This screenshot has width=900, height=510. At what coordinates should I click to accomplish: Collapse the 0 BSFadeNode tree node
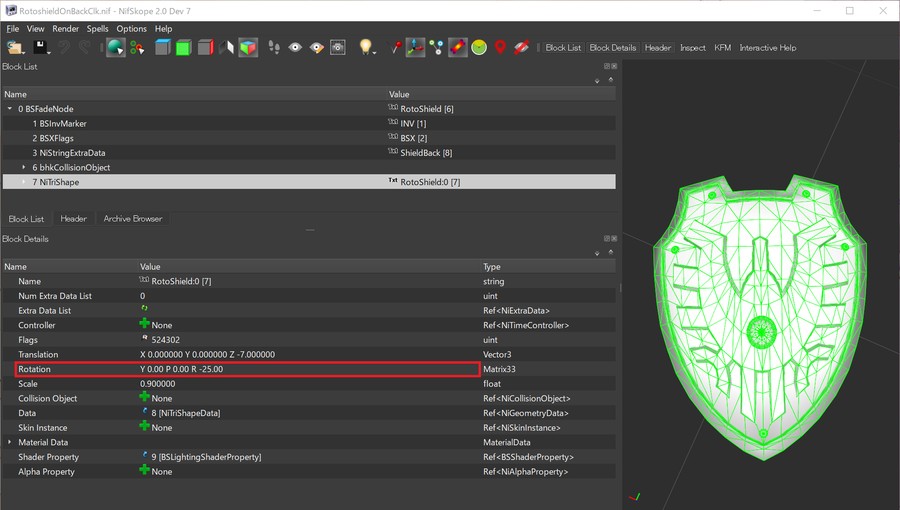[9, 109]
